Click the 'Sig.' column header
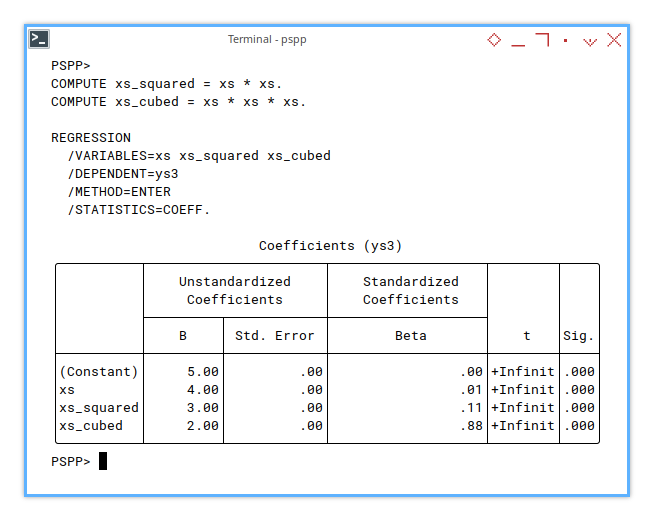 click(x=579, y=336)
